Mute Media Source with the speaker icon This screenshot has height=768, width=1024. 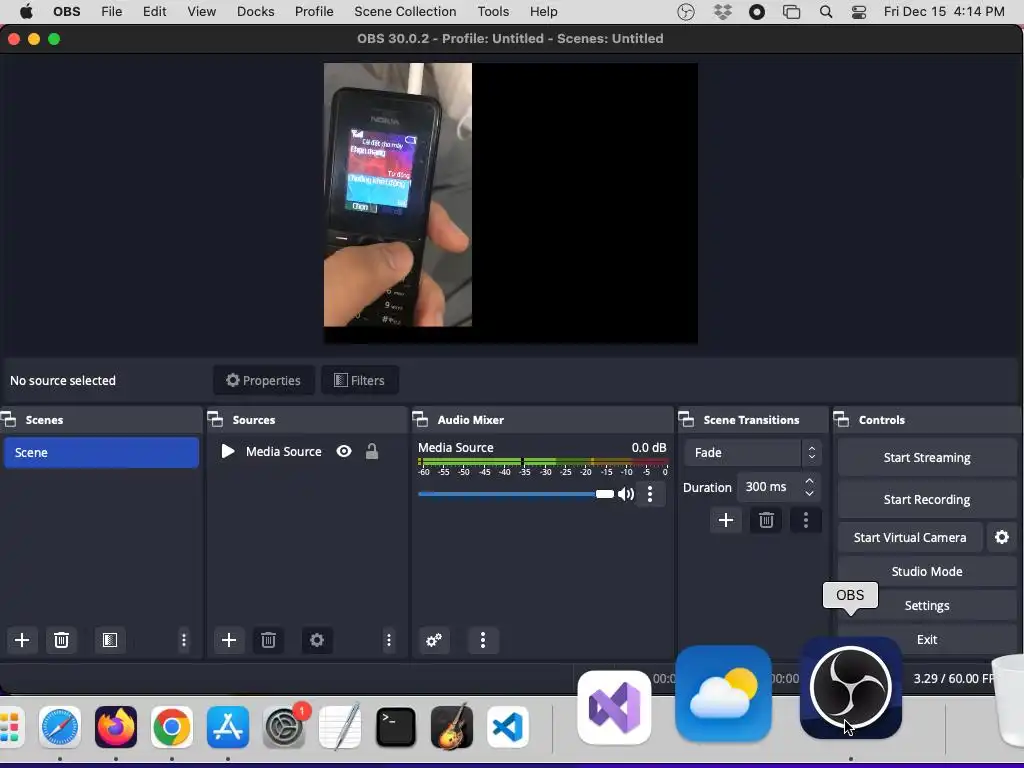[626, 494]
